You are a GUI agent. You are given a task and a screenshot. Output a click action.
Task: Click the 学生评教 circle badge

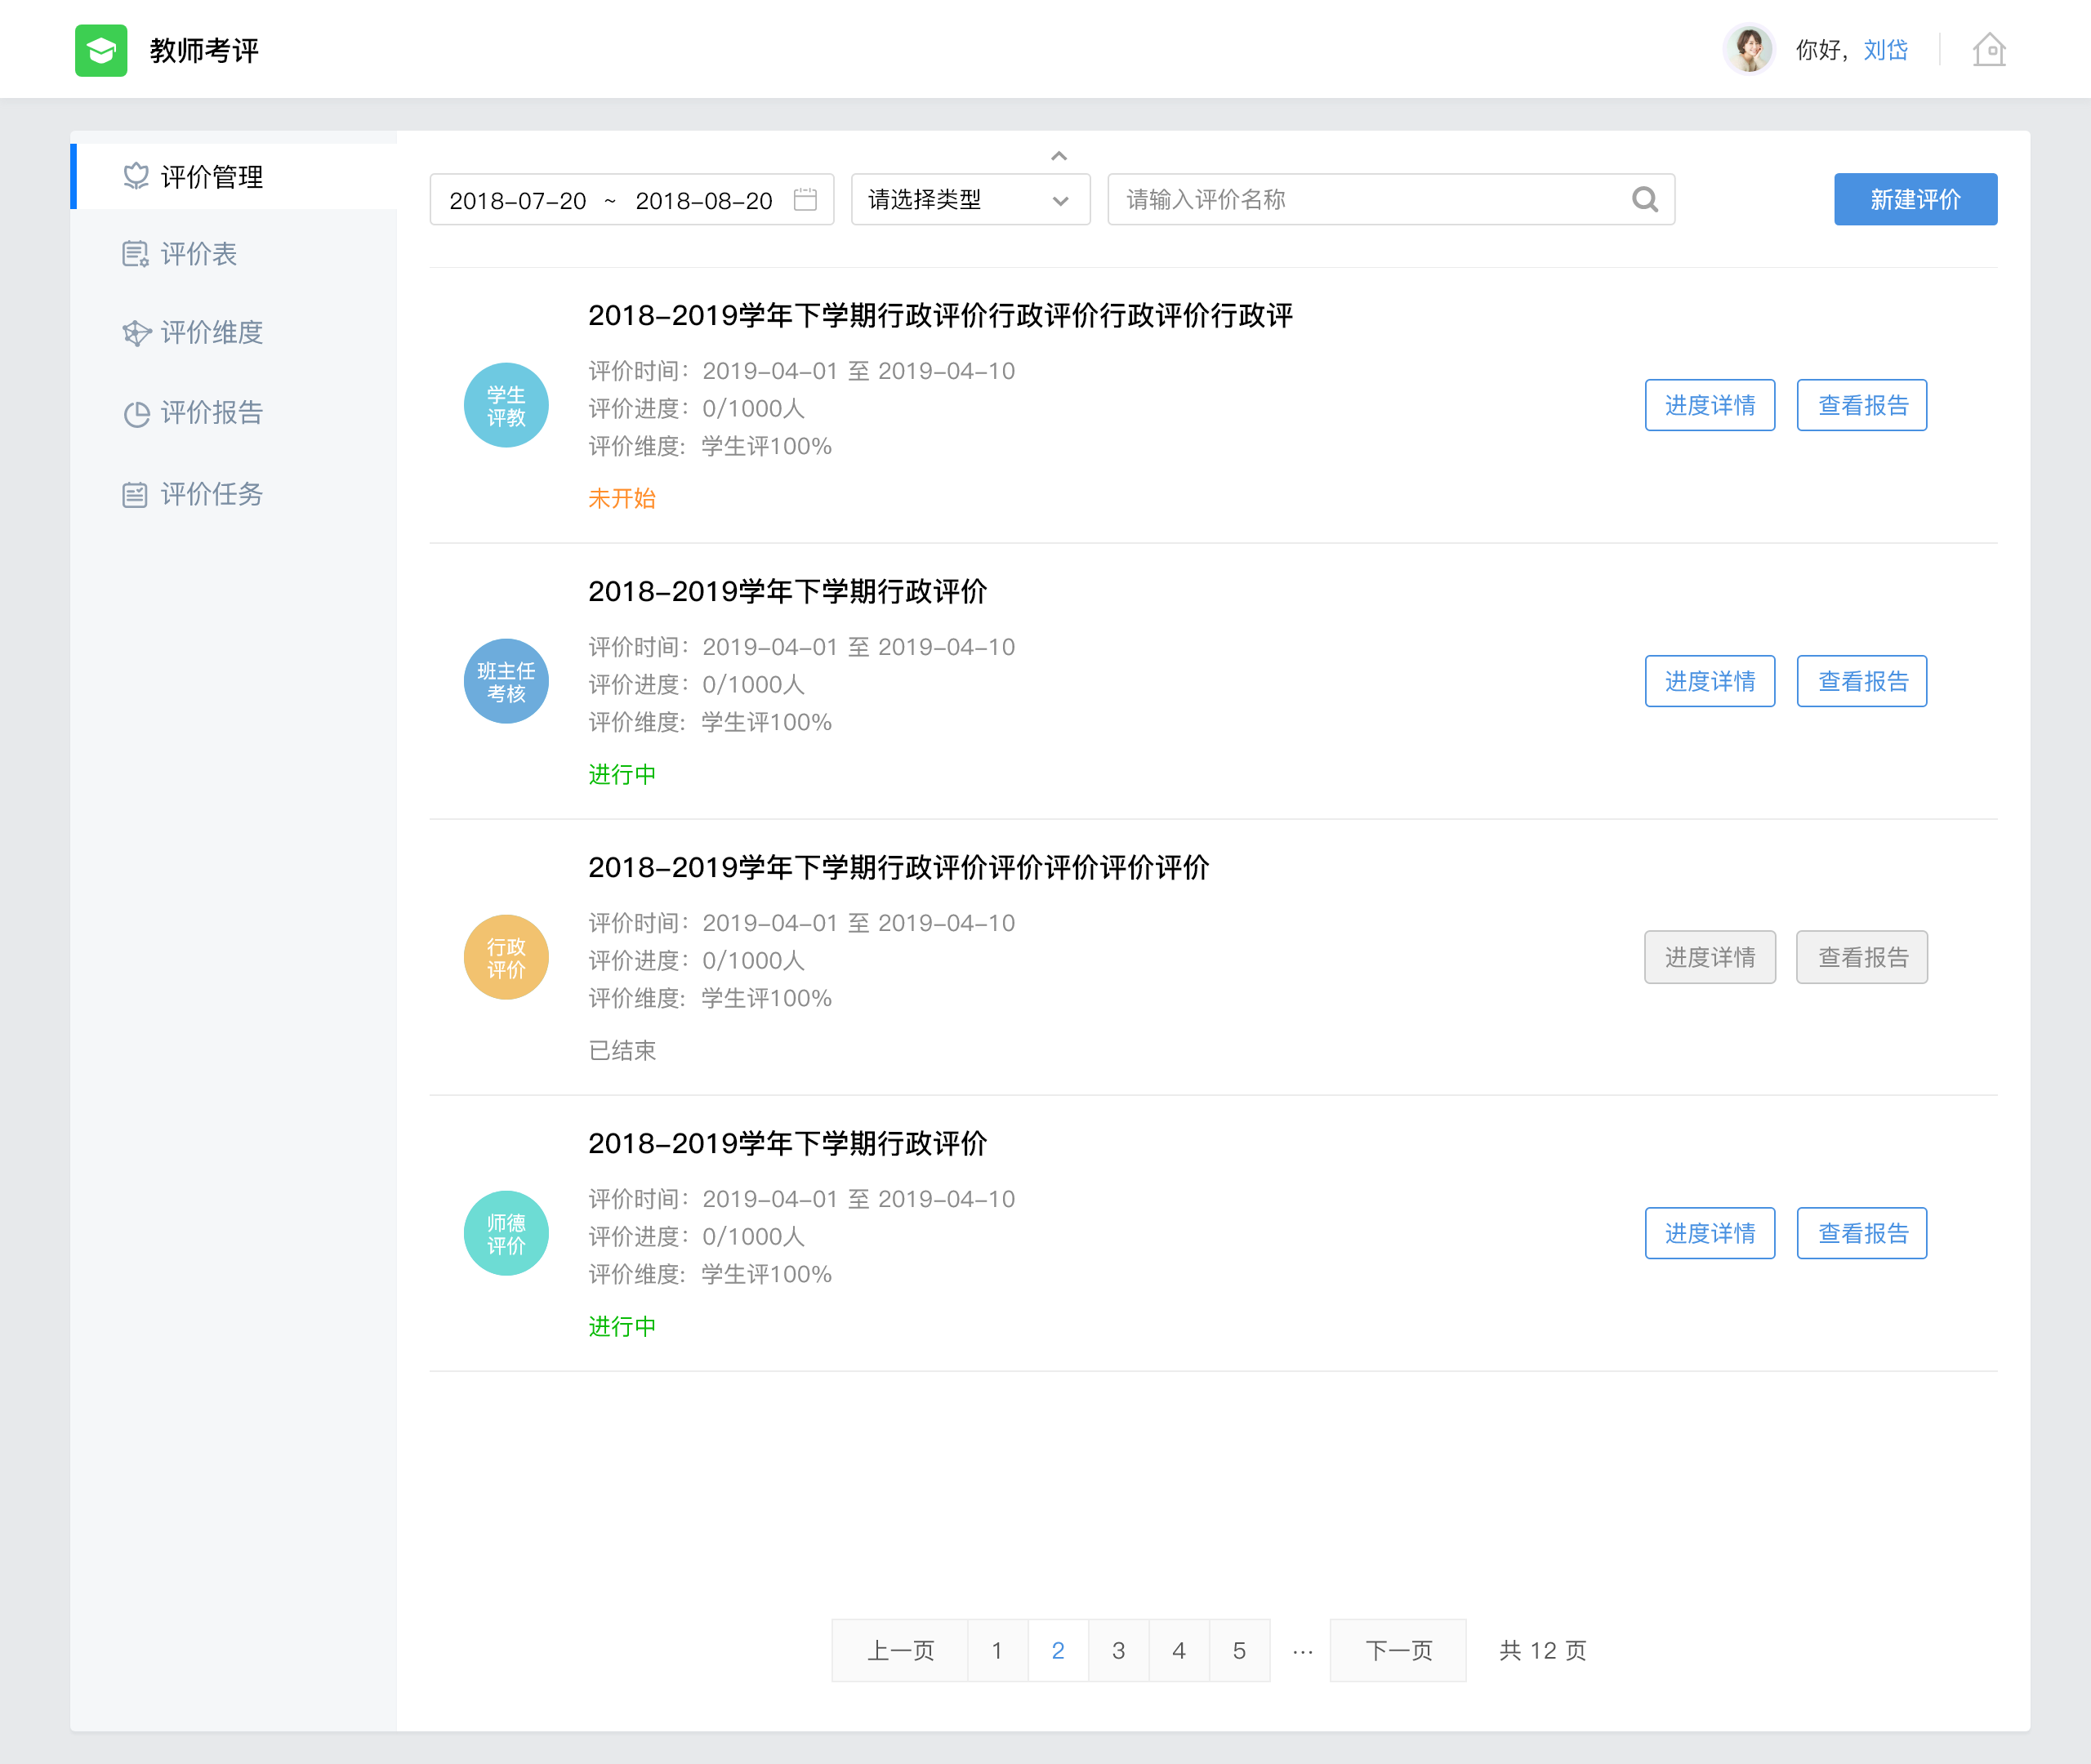[x=506, y=405]
